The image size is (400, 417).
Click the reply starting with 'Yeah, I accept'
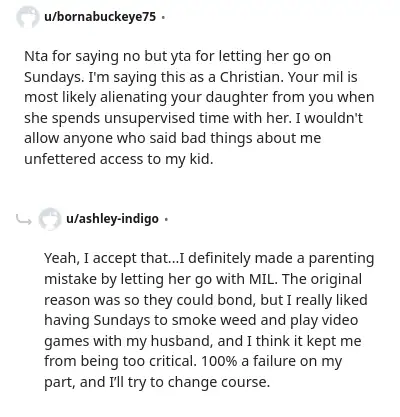click(x=209, y=320)
